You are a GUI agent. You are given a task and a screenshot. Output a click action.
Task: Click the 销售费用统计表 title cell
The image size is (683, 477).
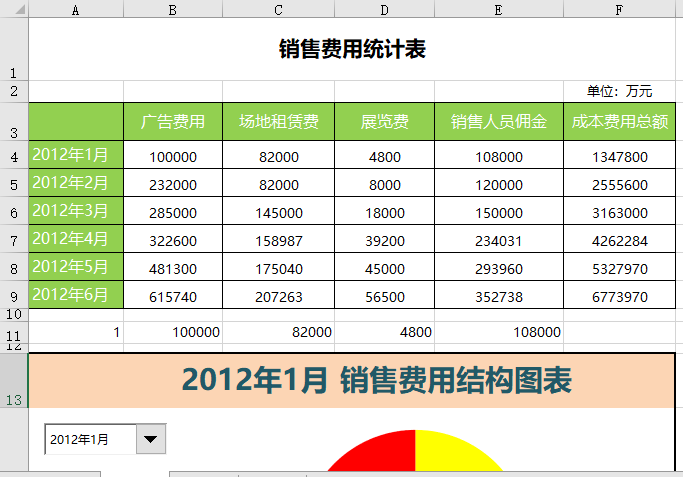click(352, 50)
